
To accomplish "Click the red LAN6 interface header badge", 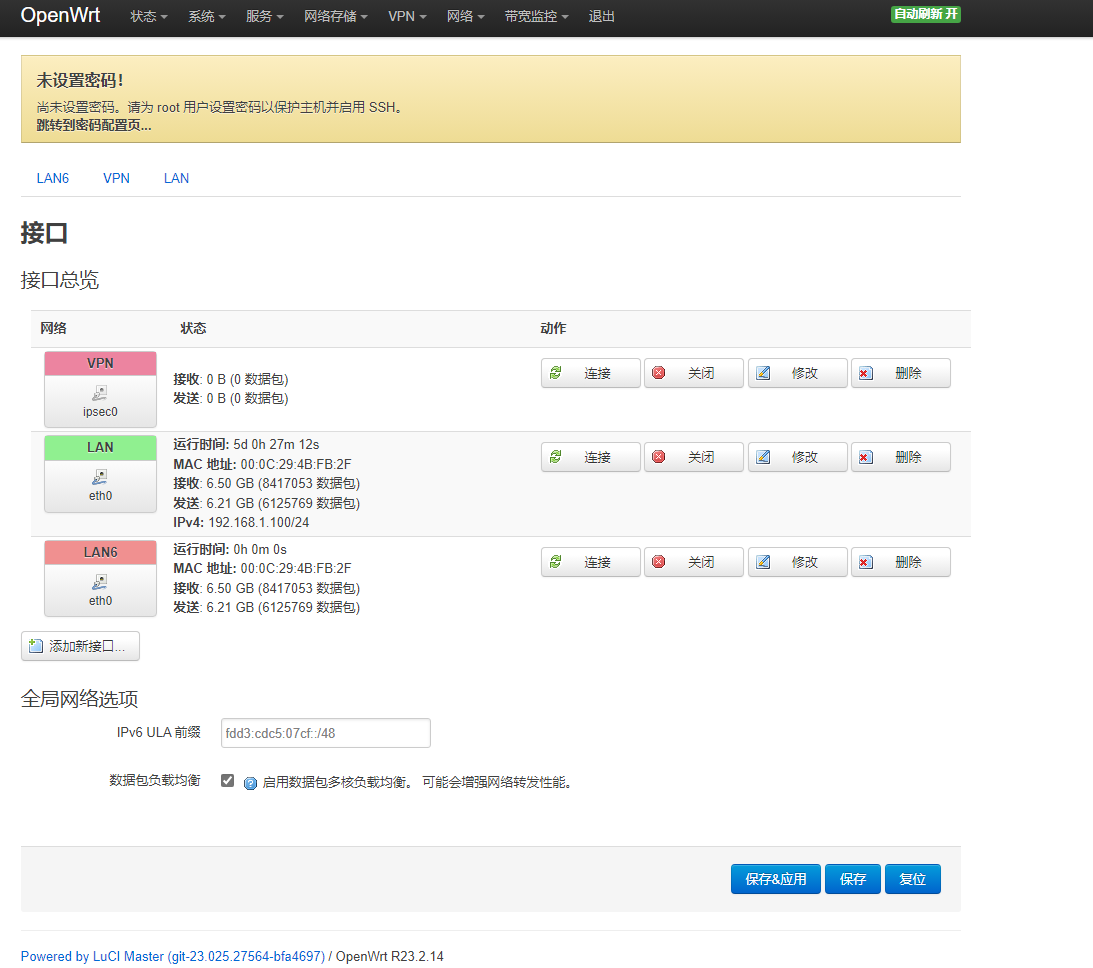I will pos(100,553).
